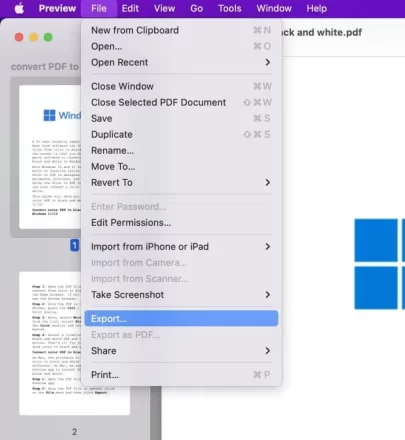Screen dimensions: 405x440
Task: Open the Window menu
Action: tap(274, 8)
